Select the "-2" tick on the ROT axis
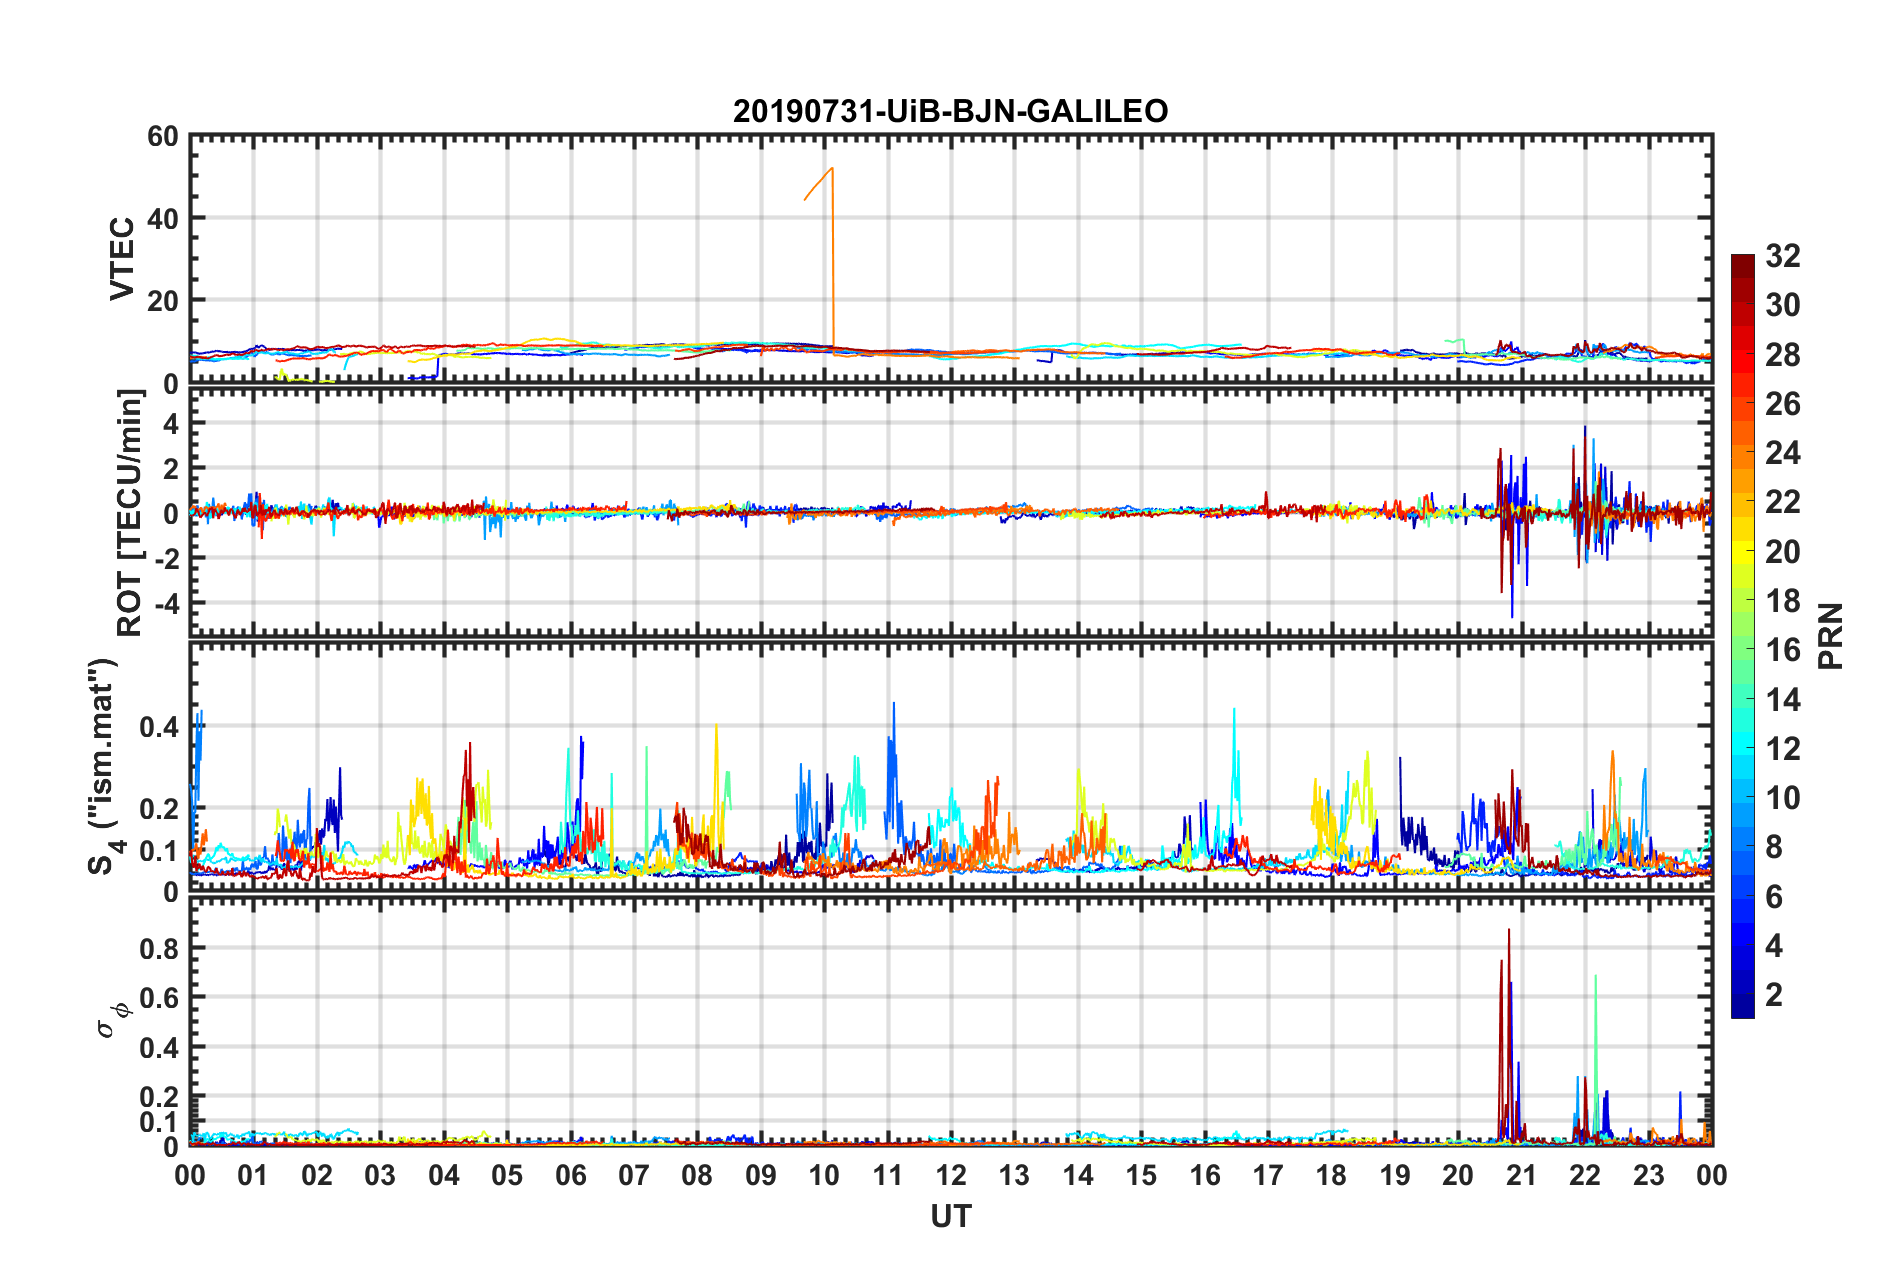Screen dimensions: 1902x1272 point(166,558)
